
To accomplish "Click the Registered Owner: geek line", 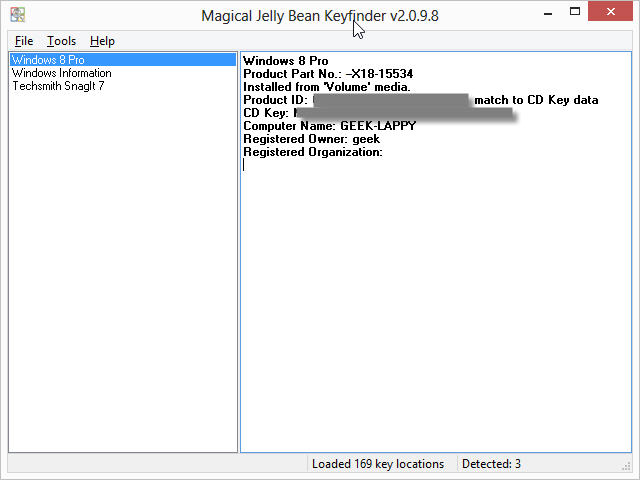I will click(x=311, y=139).
